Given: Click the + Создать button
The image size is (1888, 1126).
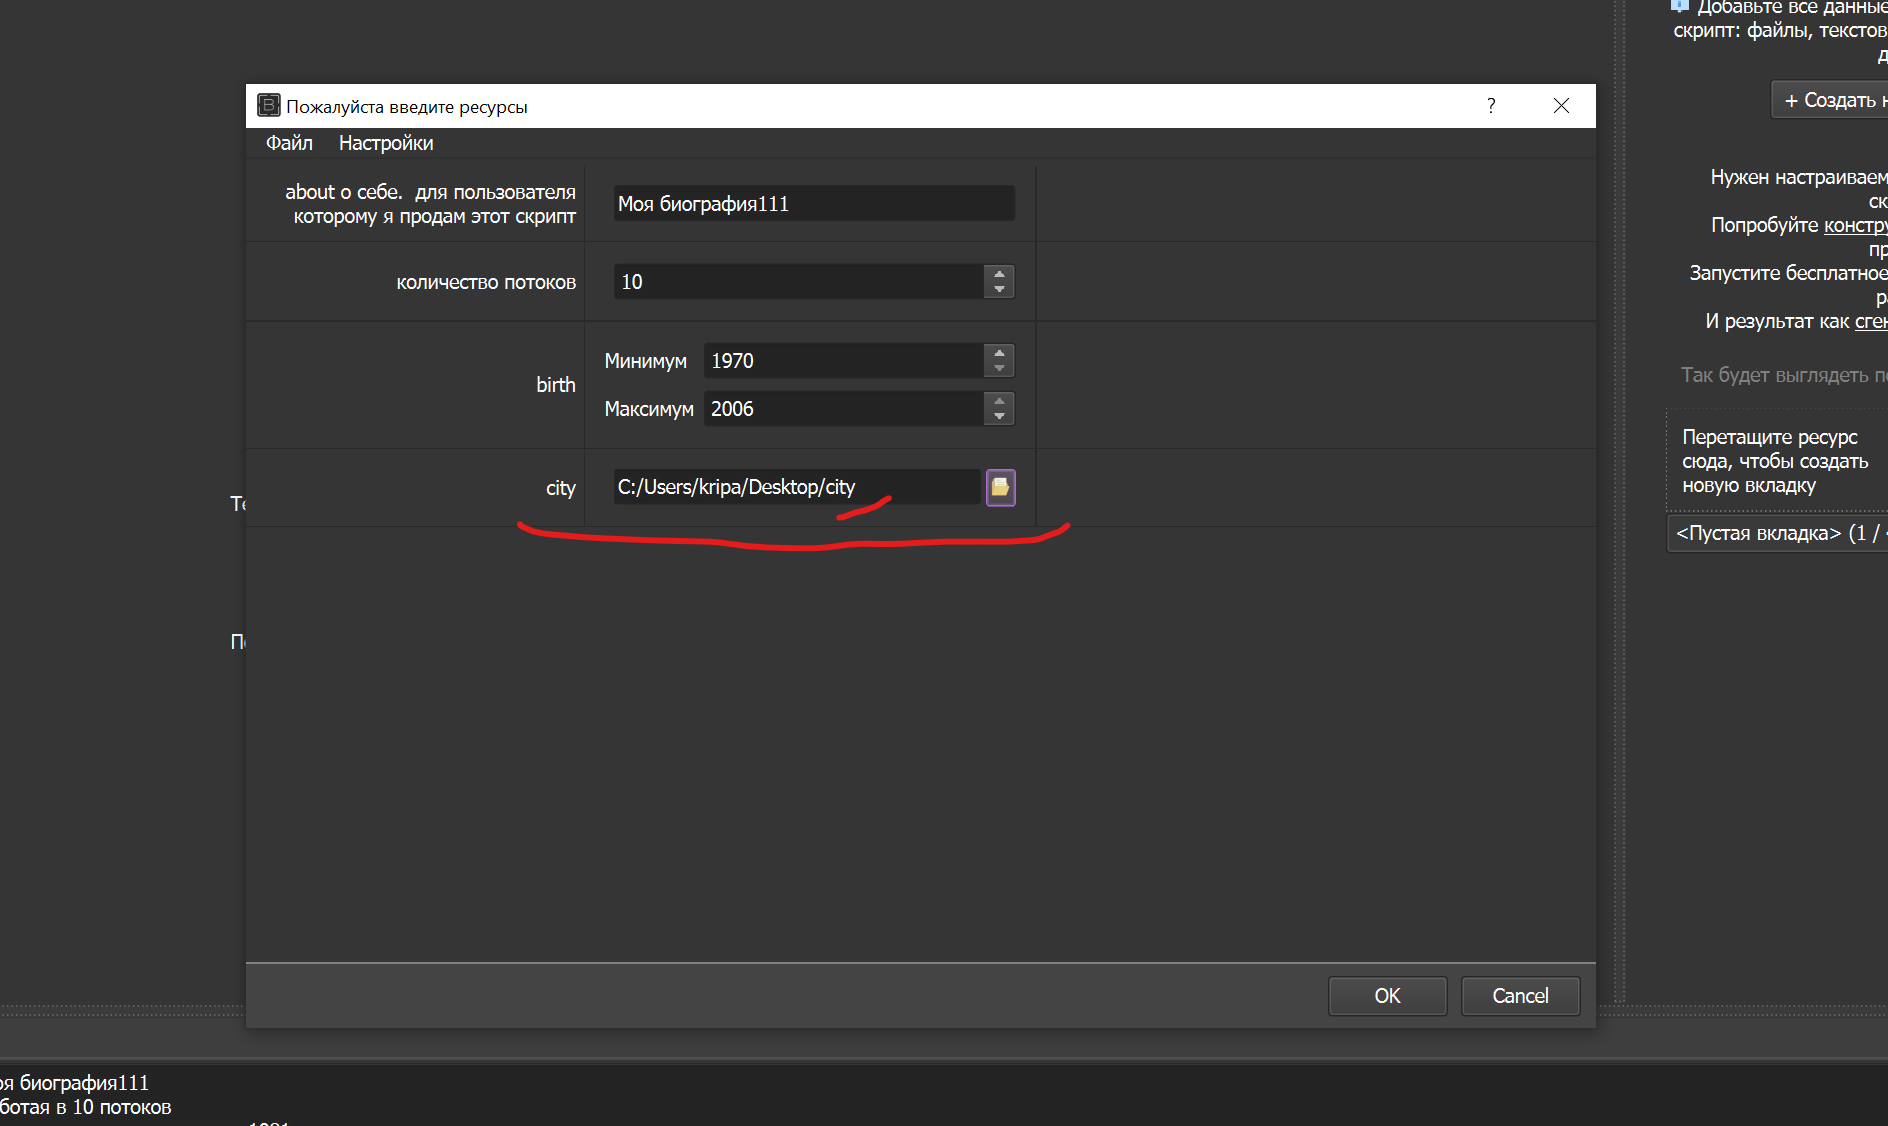Looking at the screenshot, I should [1830, 100].
